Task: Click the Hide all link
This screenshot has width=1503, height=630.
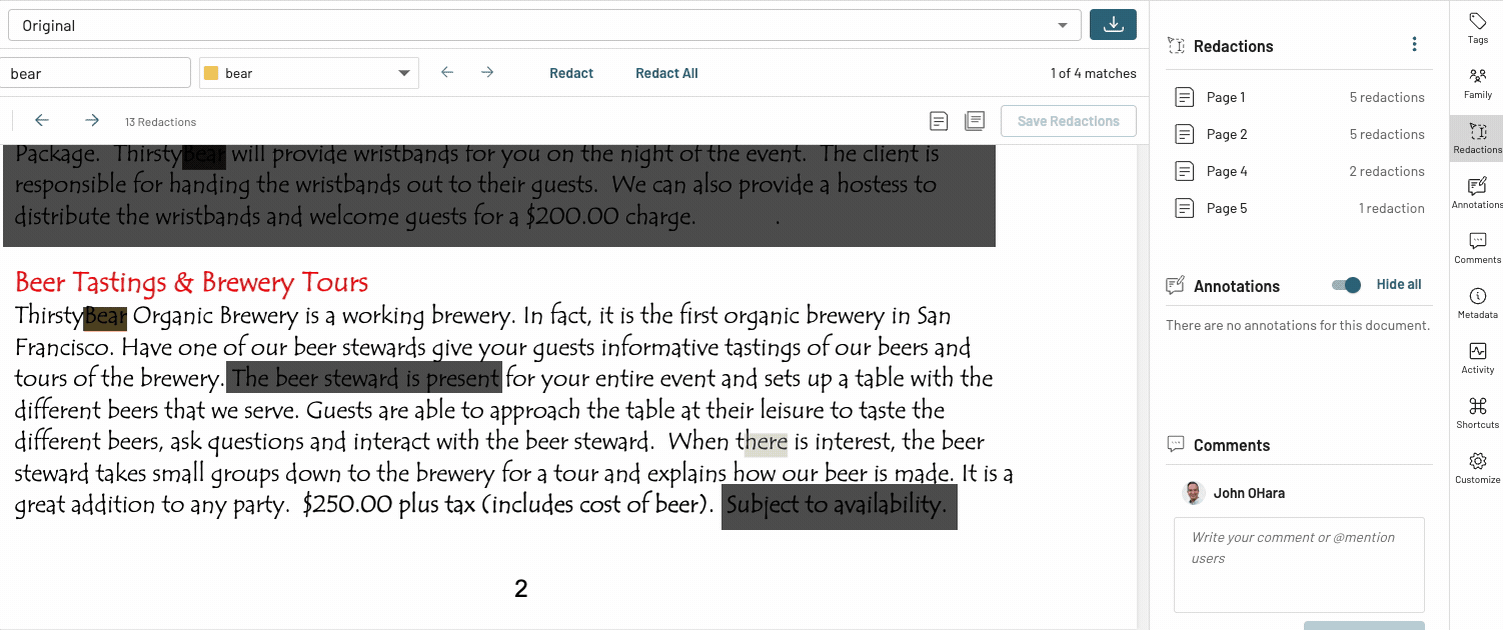Action: click(x=1399, y=285)
